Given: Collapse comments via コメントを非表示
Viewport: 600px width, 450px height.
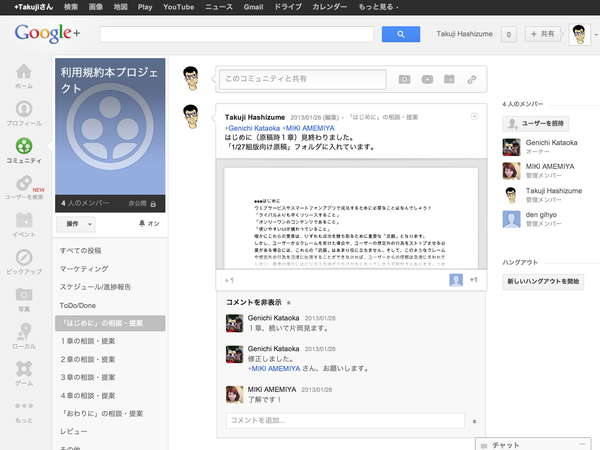Looking at the screenshot, I should pos(258,302).
